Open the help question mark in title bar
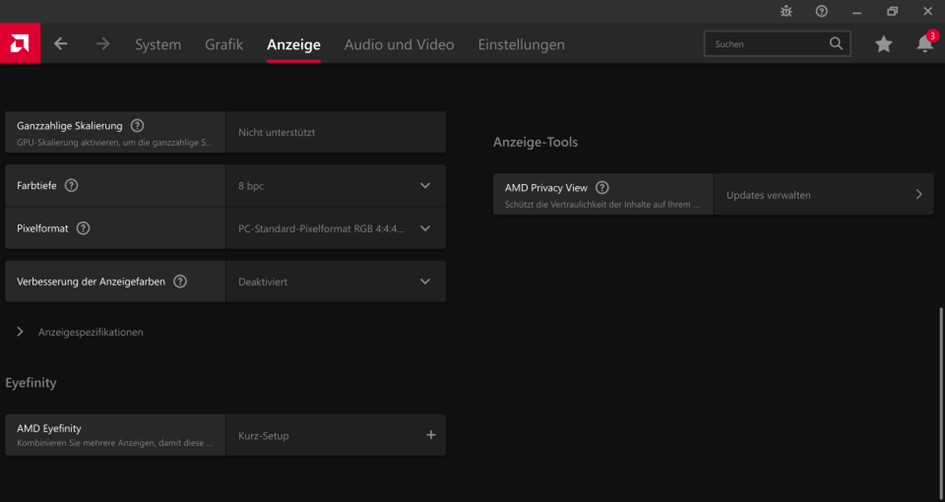The width and height of the screenshot is (945, 502). pos(821,11)
